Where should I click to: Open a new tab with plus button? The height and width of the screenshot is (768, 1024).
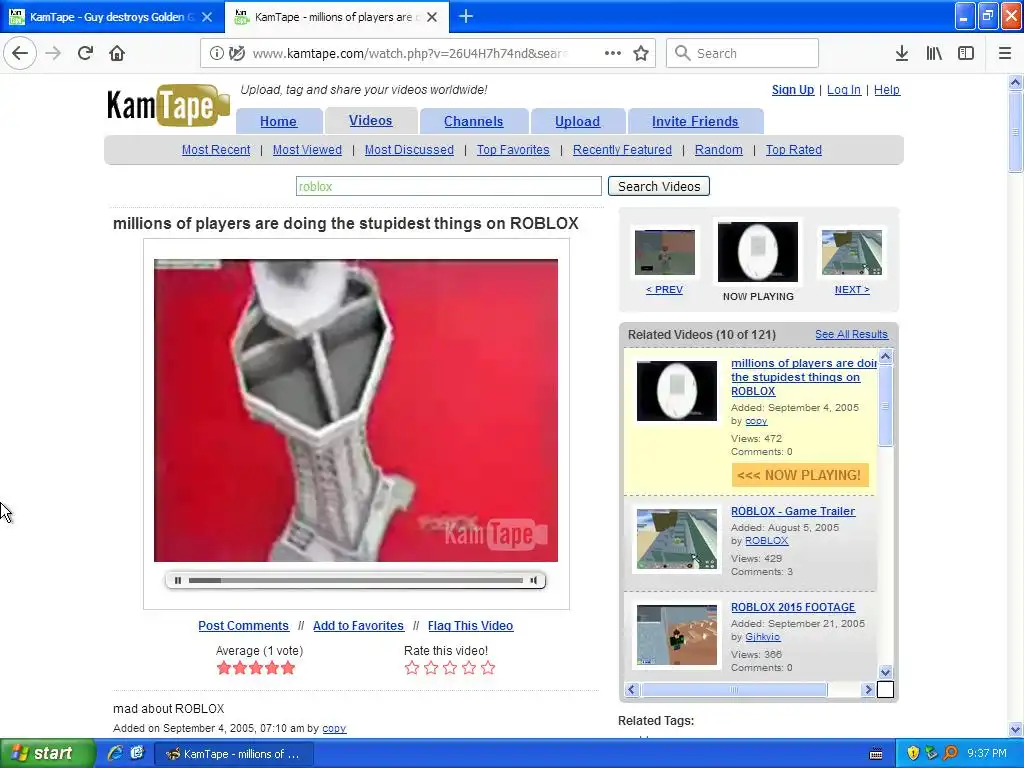tap(466, 16)
